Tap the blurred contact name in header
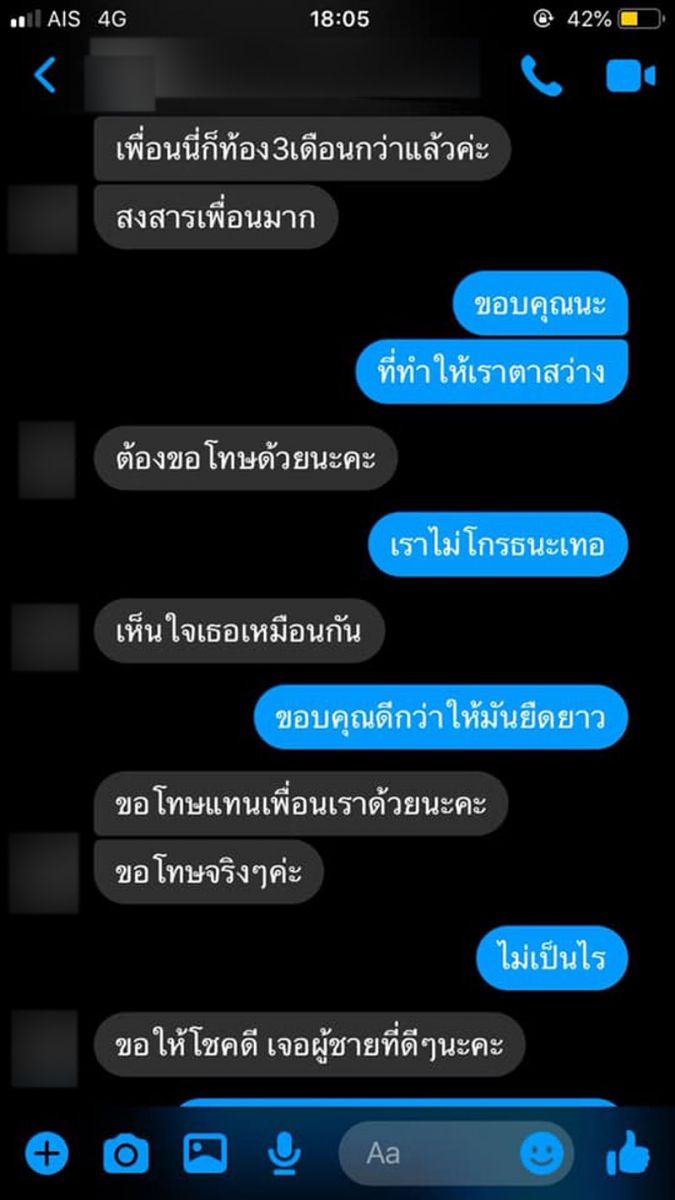The image size is (675, 1200). [285, 75]
